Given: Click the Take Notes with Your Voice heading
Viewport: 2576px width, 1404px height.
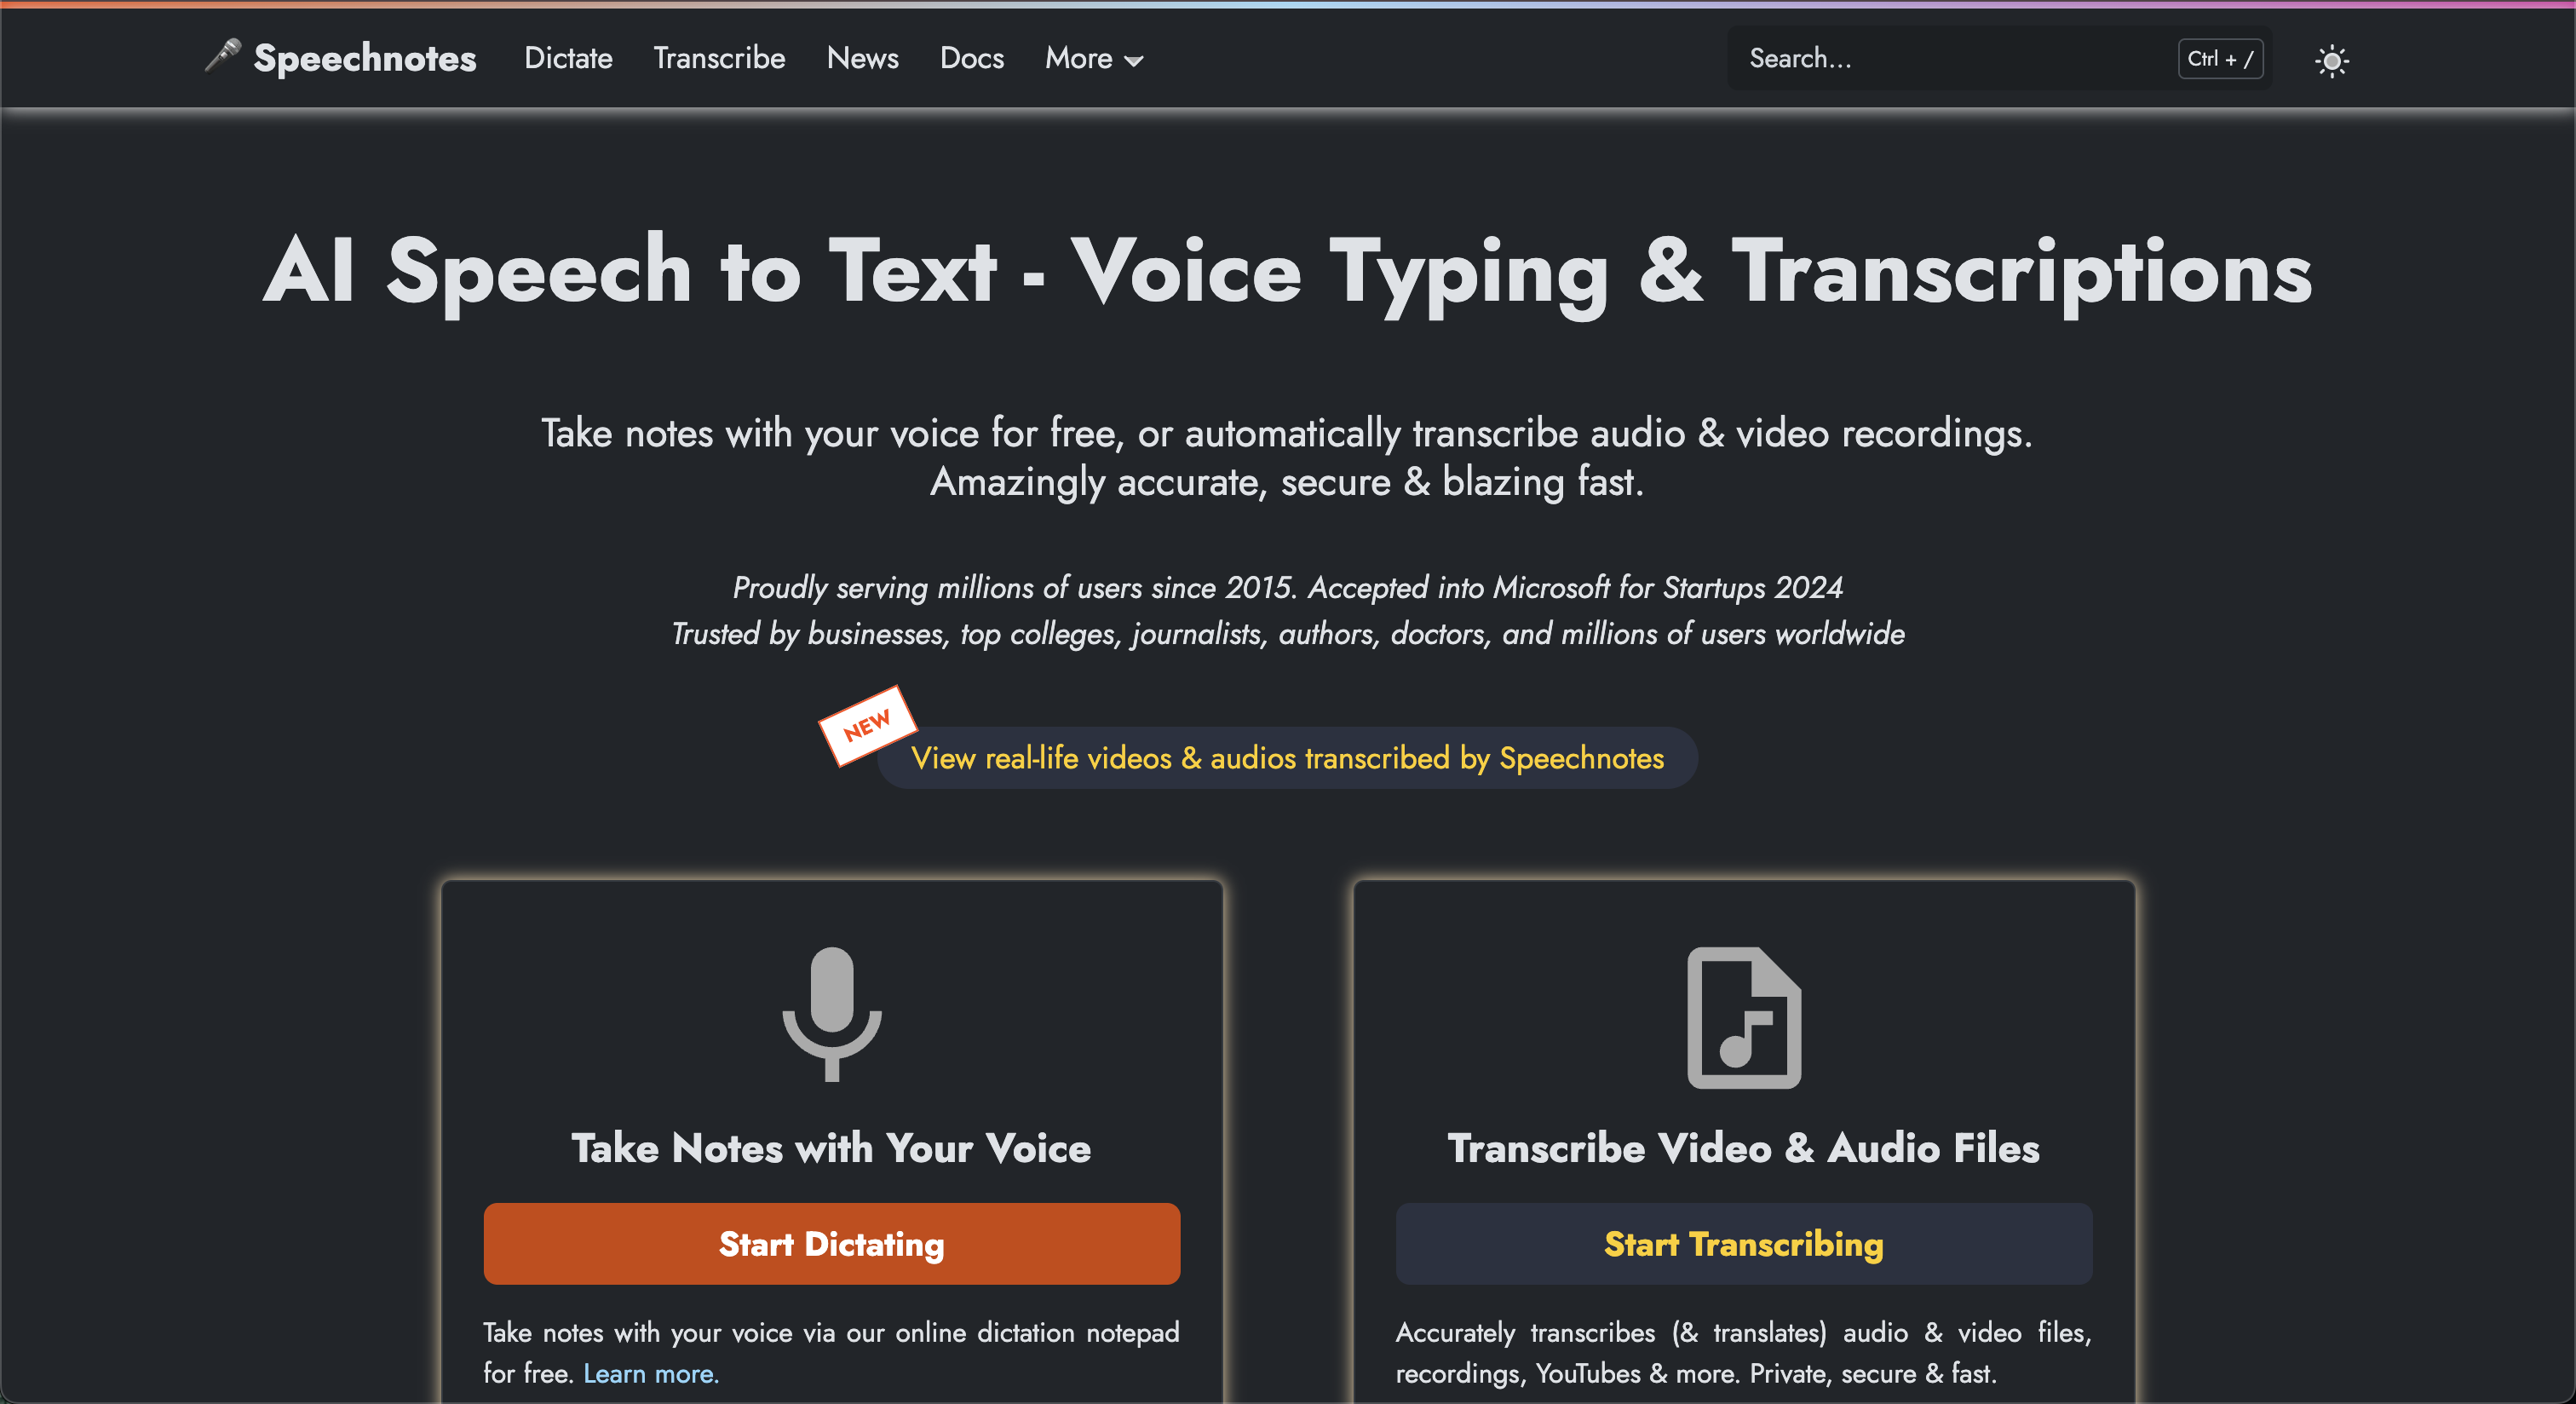Looking at the screenshot, I should point(831,1148).
